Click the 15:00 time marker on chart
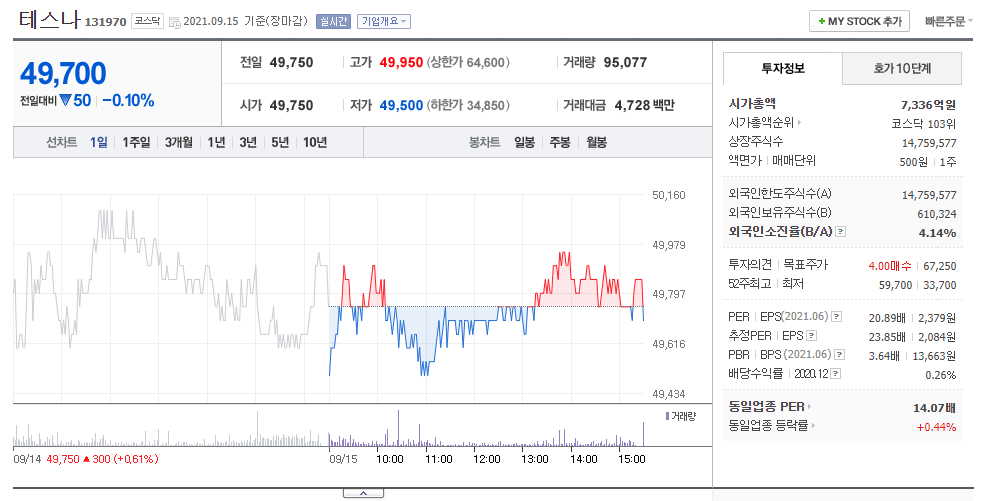The height and width of the screenshot is (501, 993). 631,459
